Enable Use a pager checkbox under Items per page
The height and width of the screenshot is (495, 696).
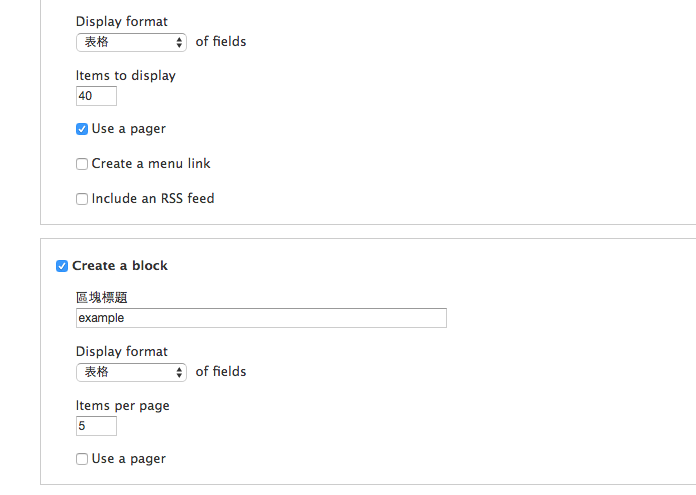click(82, 459)
